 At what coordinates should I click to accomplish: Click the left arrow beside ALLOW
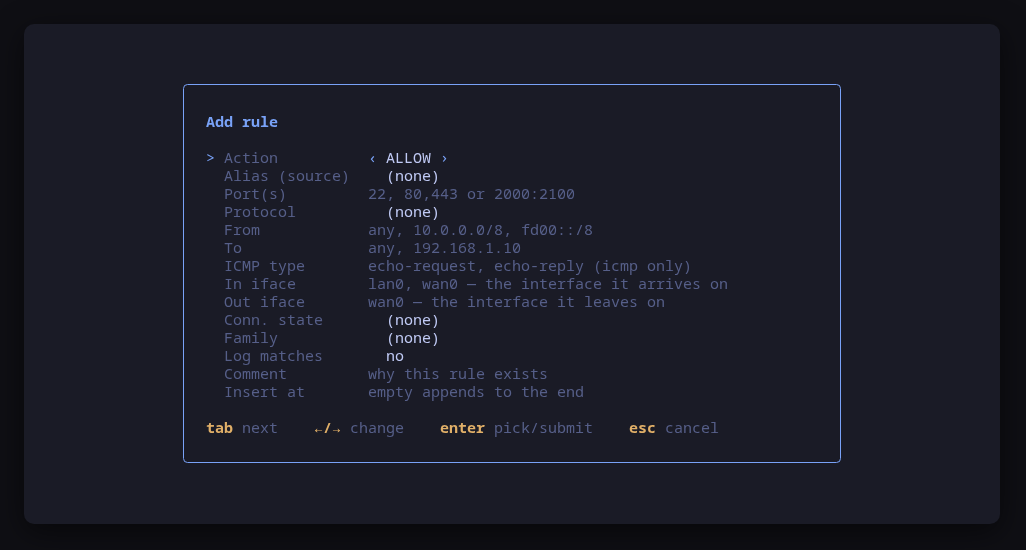[372, 158]
